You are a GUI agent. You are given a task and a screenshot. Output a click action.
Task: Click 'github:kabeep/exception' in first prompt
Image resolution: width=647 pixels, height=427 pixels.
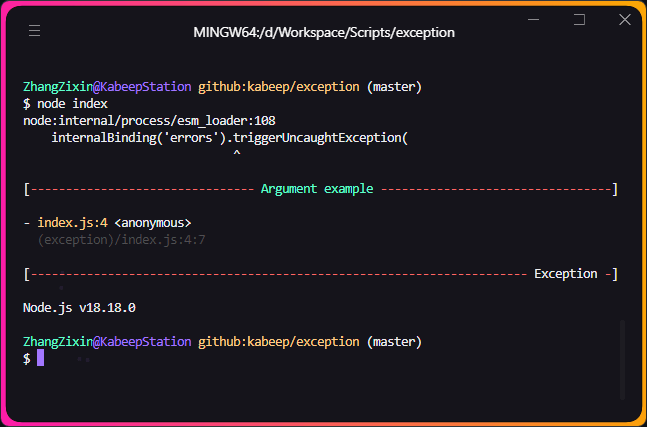point(279,87)
